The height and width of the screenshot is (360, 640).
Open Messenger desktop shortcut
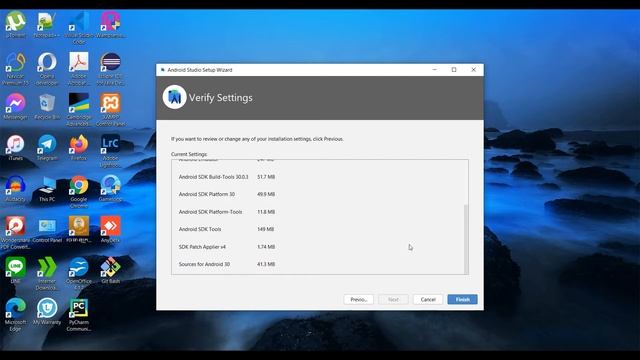pyautogui.click(x=16, y=107)
